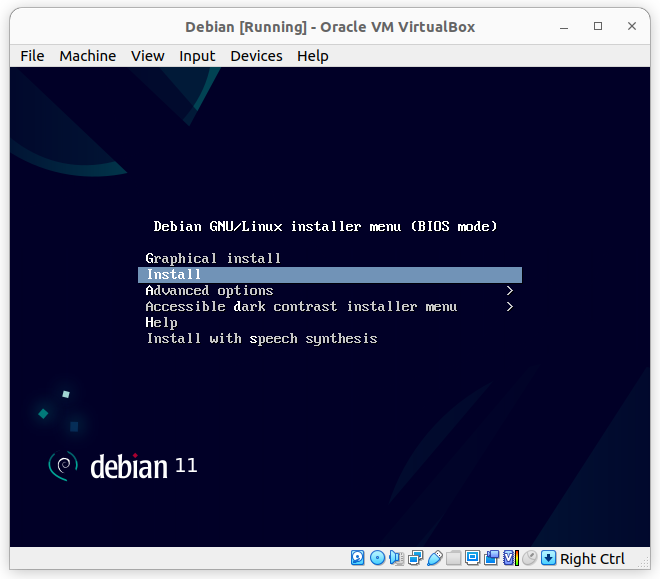Click the shared folders status icon
Image resolution: width=660 pixels, height=579 pixels.
tap(453, 558)
